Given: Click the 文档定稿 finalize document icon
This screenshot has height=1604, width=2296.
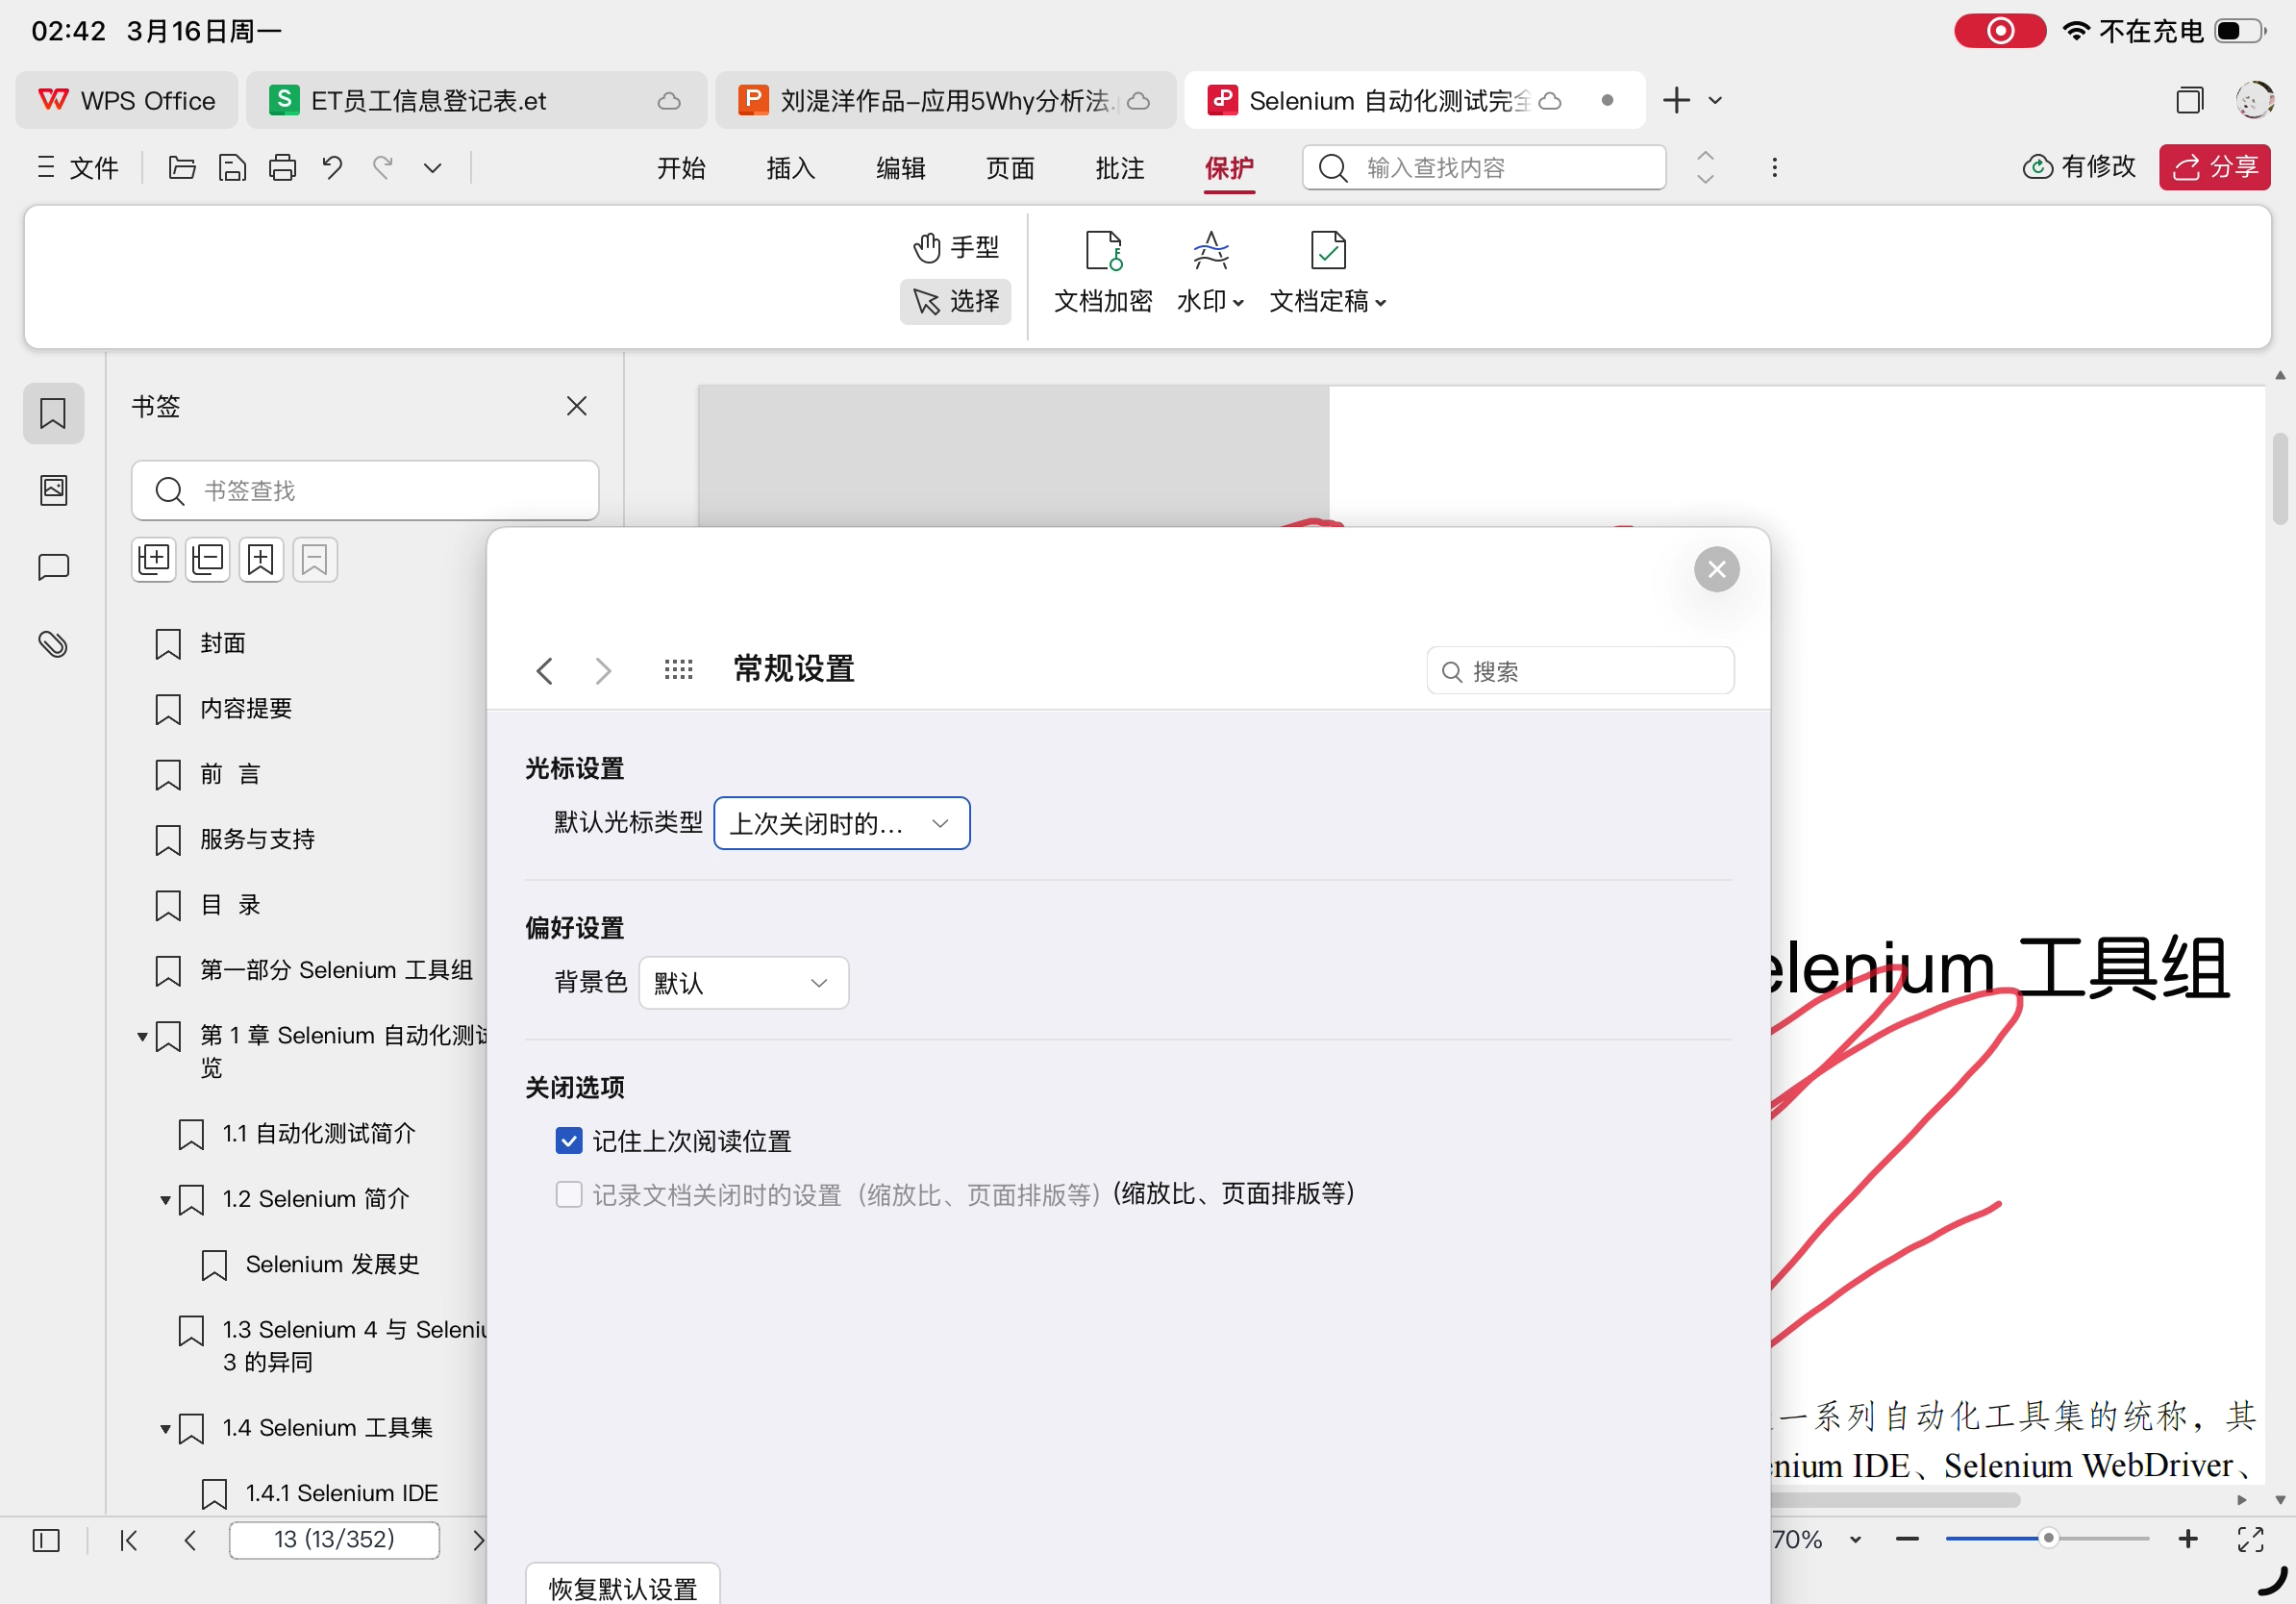Looking at the screenshot, I should tap(1327, 251).
